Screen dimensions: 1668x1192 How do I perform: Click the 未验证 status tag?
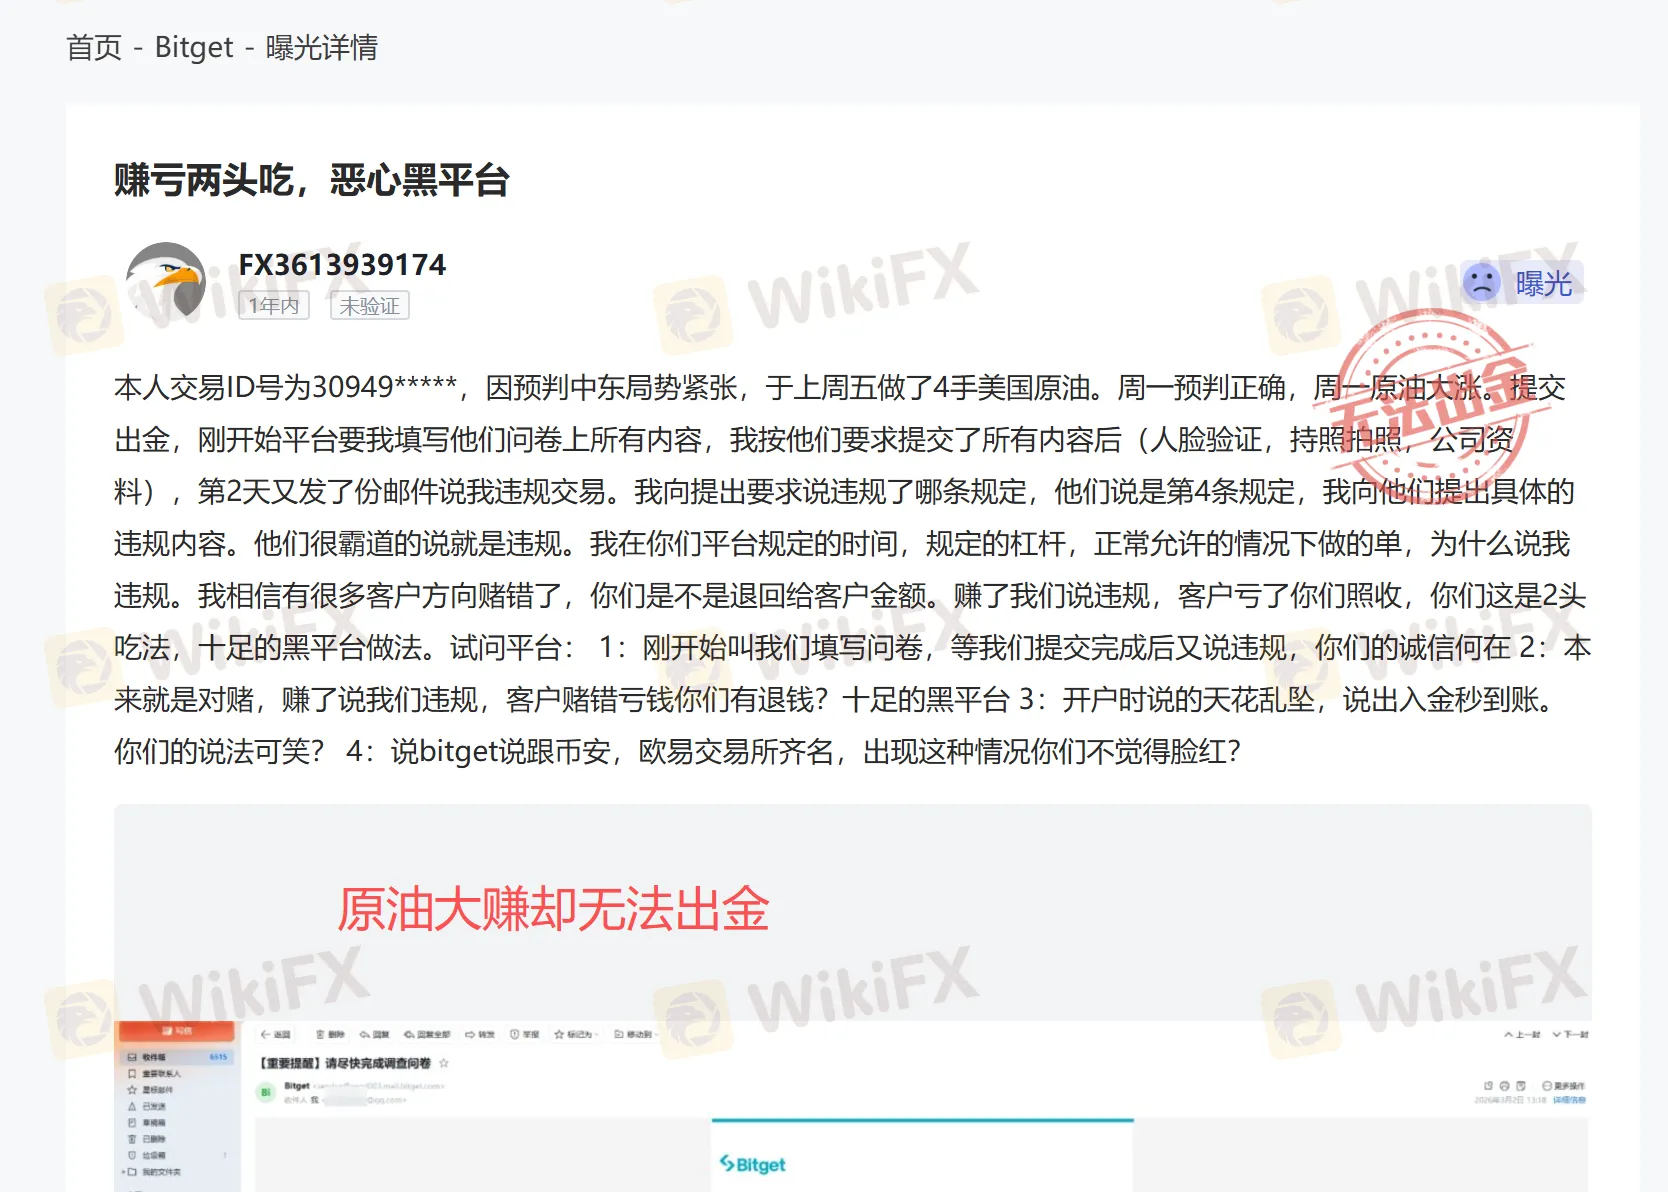(369, 306)
